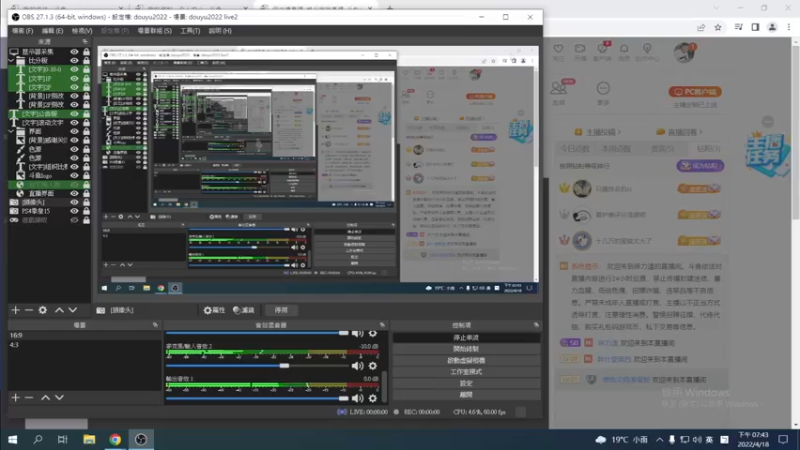Mute the 麥克風/輸入音效 2 channel
The image size is (800, 450).
358,366
